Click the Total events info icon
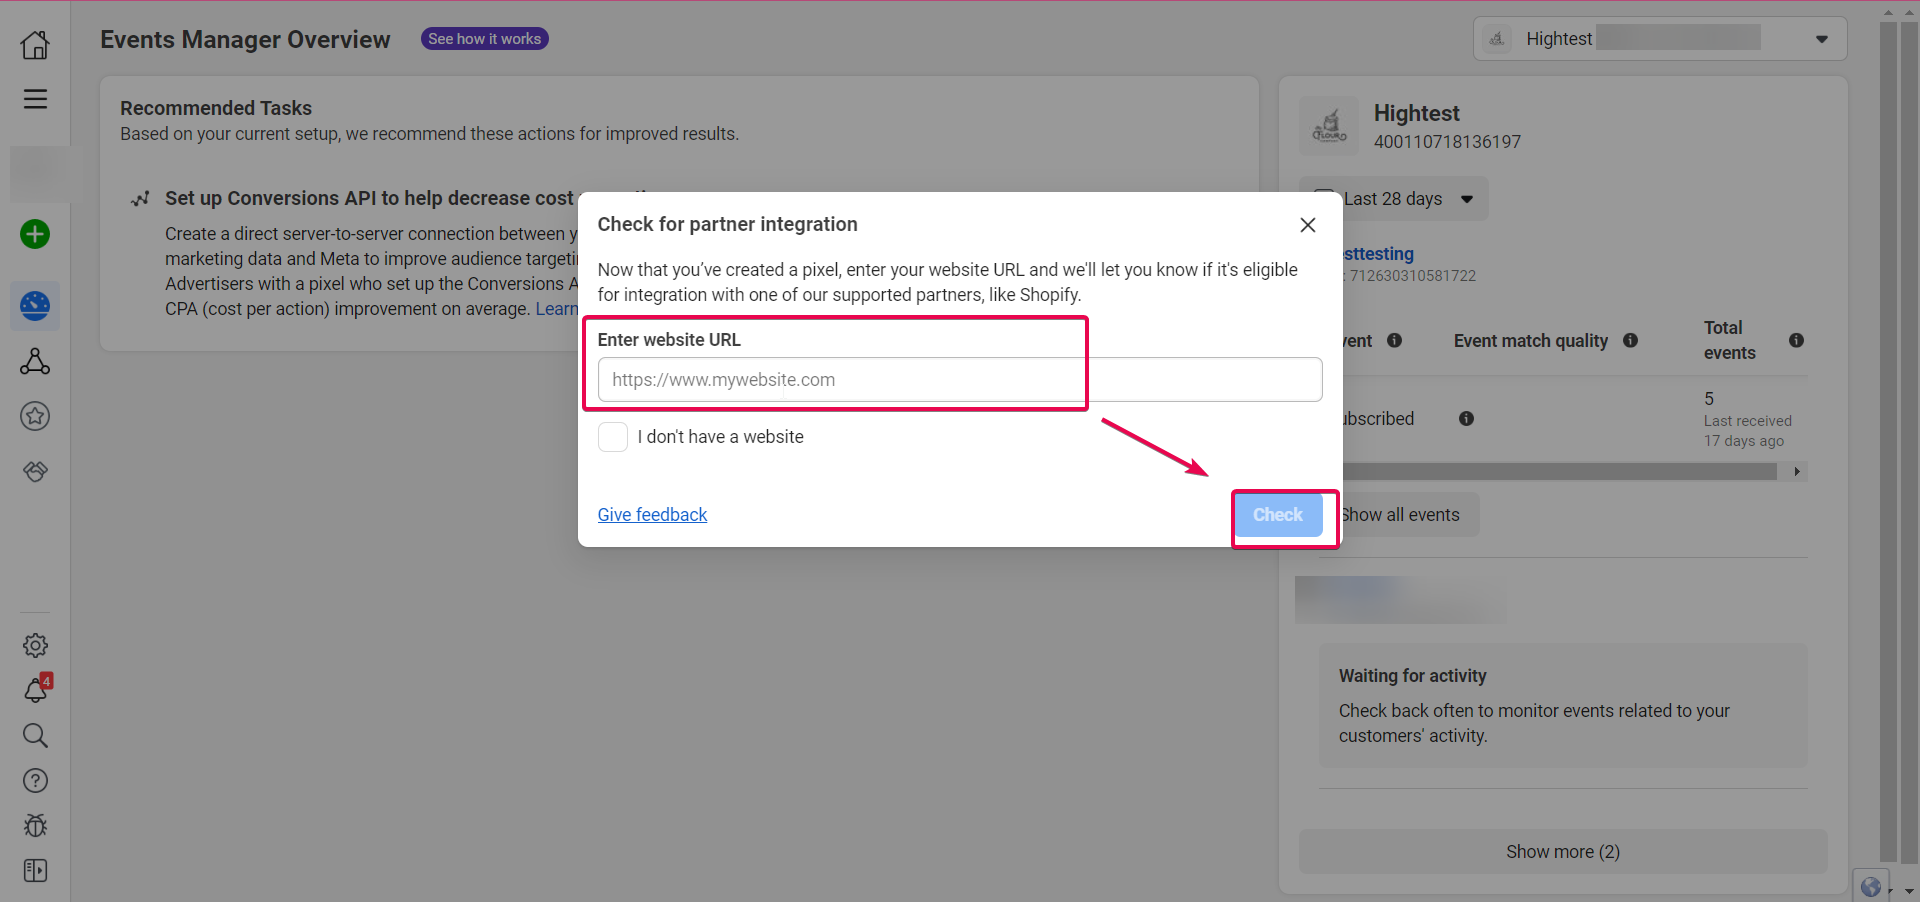1920x902 pixels. [1796, 341]
